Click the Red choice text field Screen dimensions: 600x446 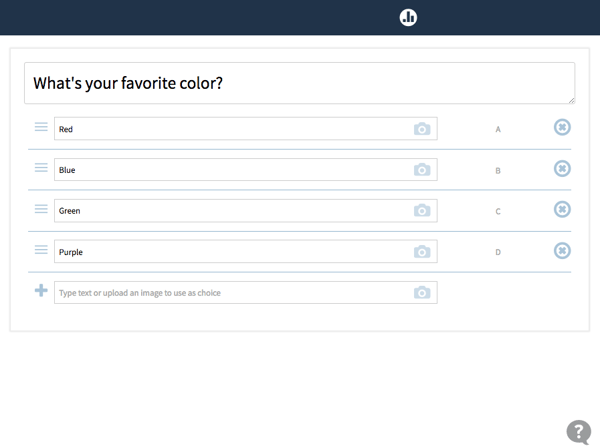tap(246, 129)
